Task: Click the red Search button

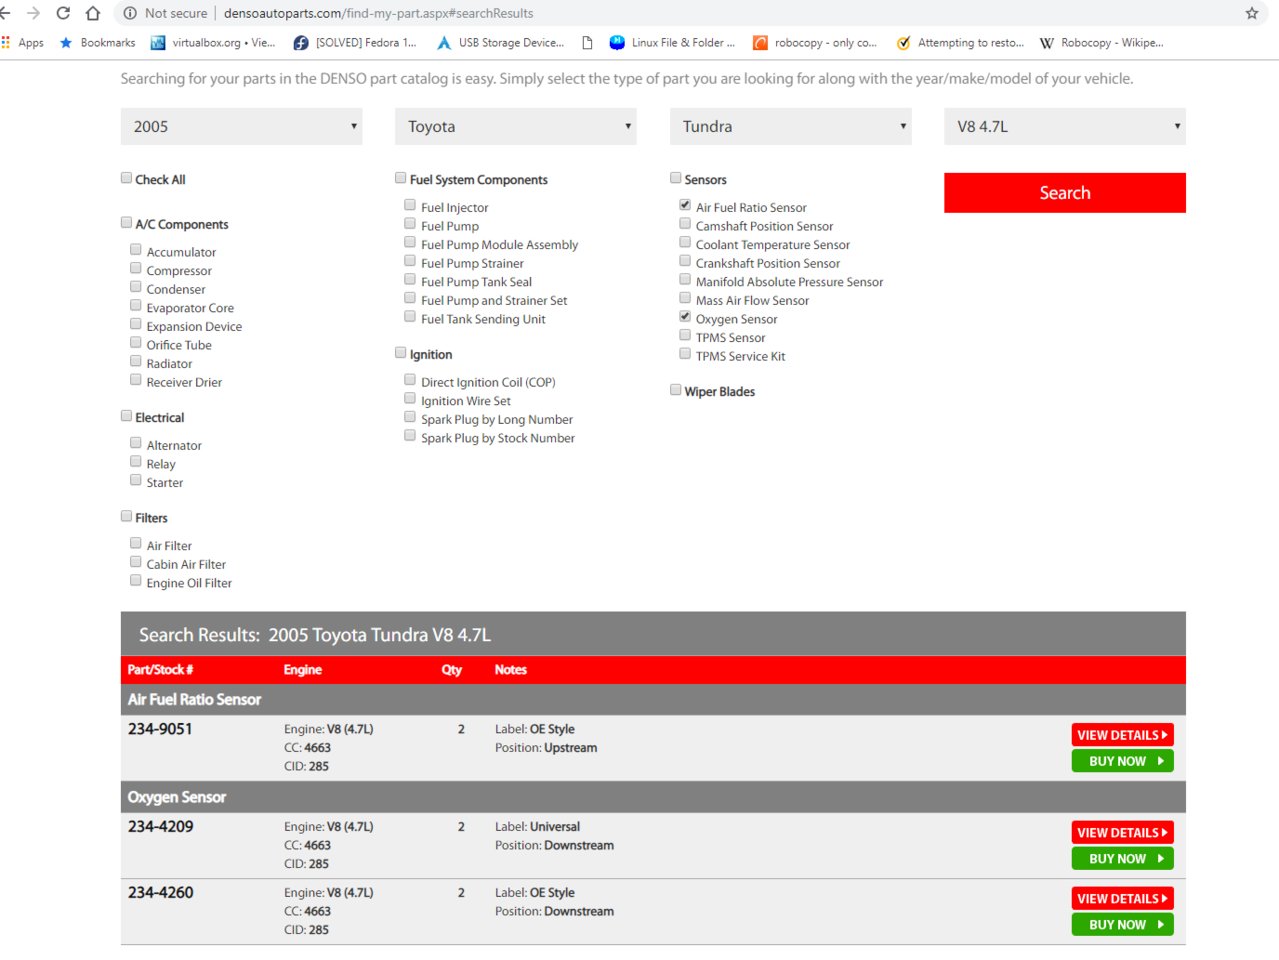Action: click(1065, 193)
